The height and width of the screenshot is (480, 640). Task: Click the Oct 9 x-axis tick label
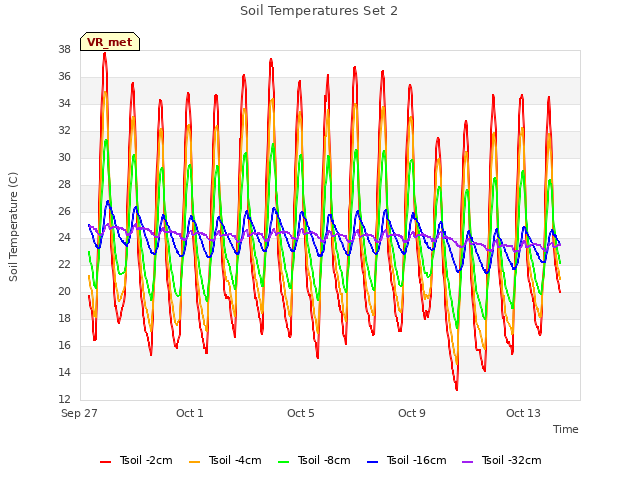click(411, 413)
